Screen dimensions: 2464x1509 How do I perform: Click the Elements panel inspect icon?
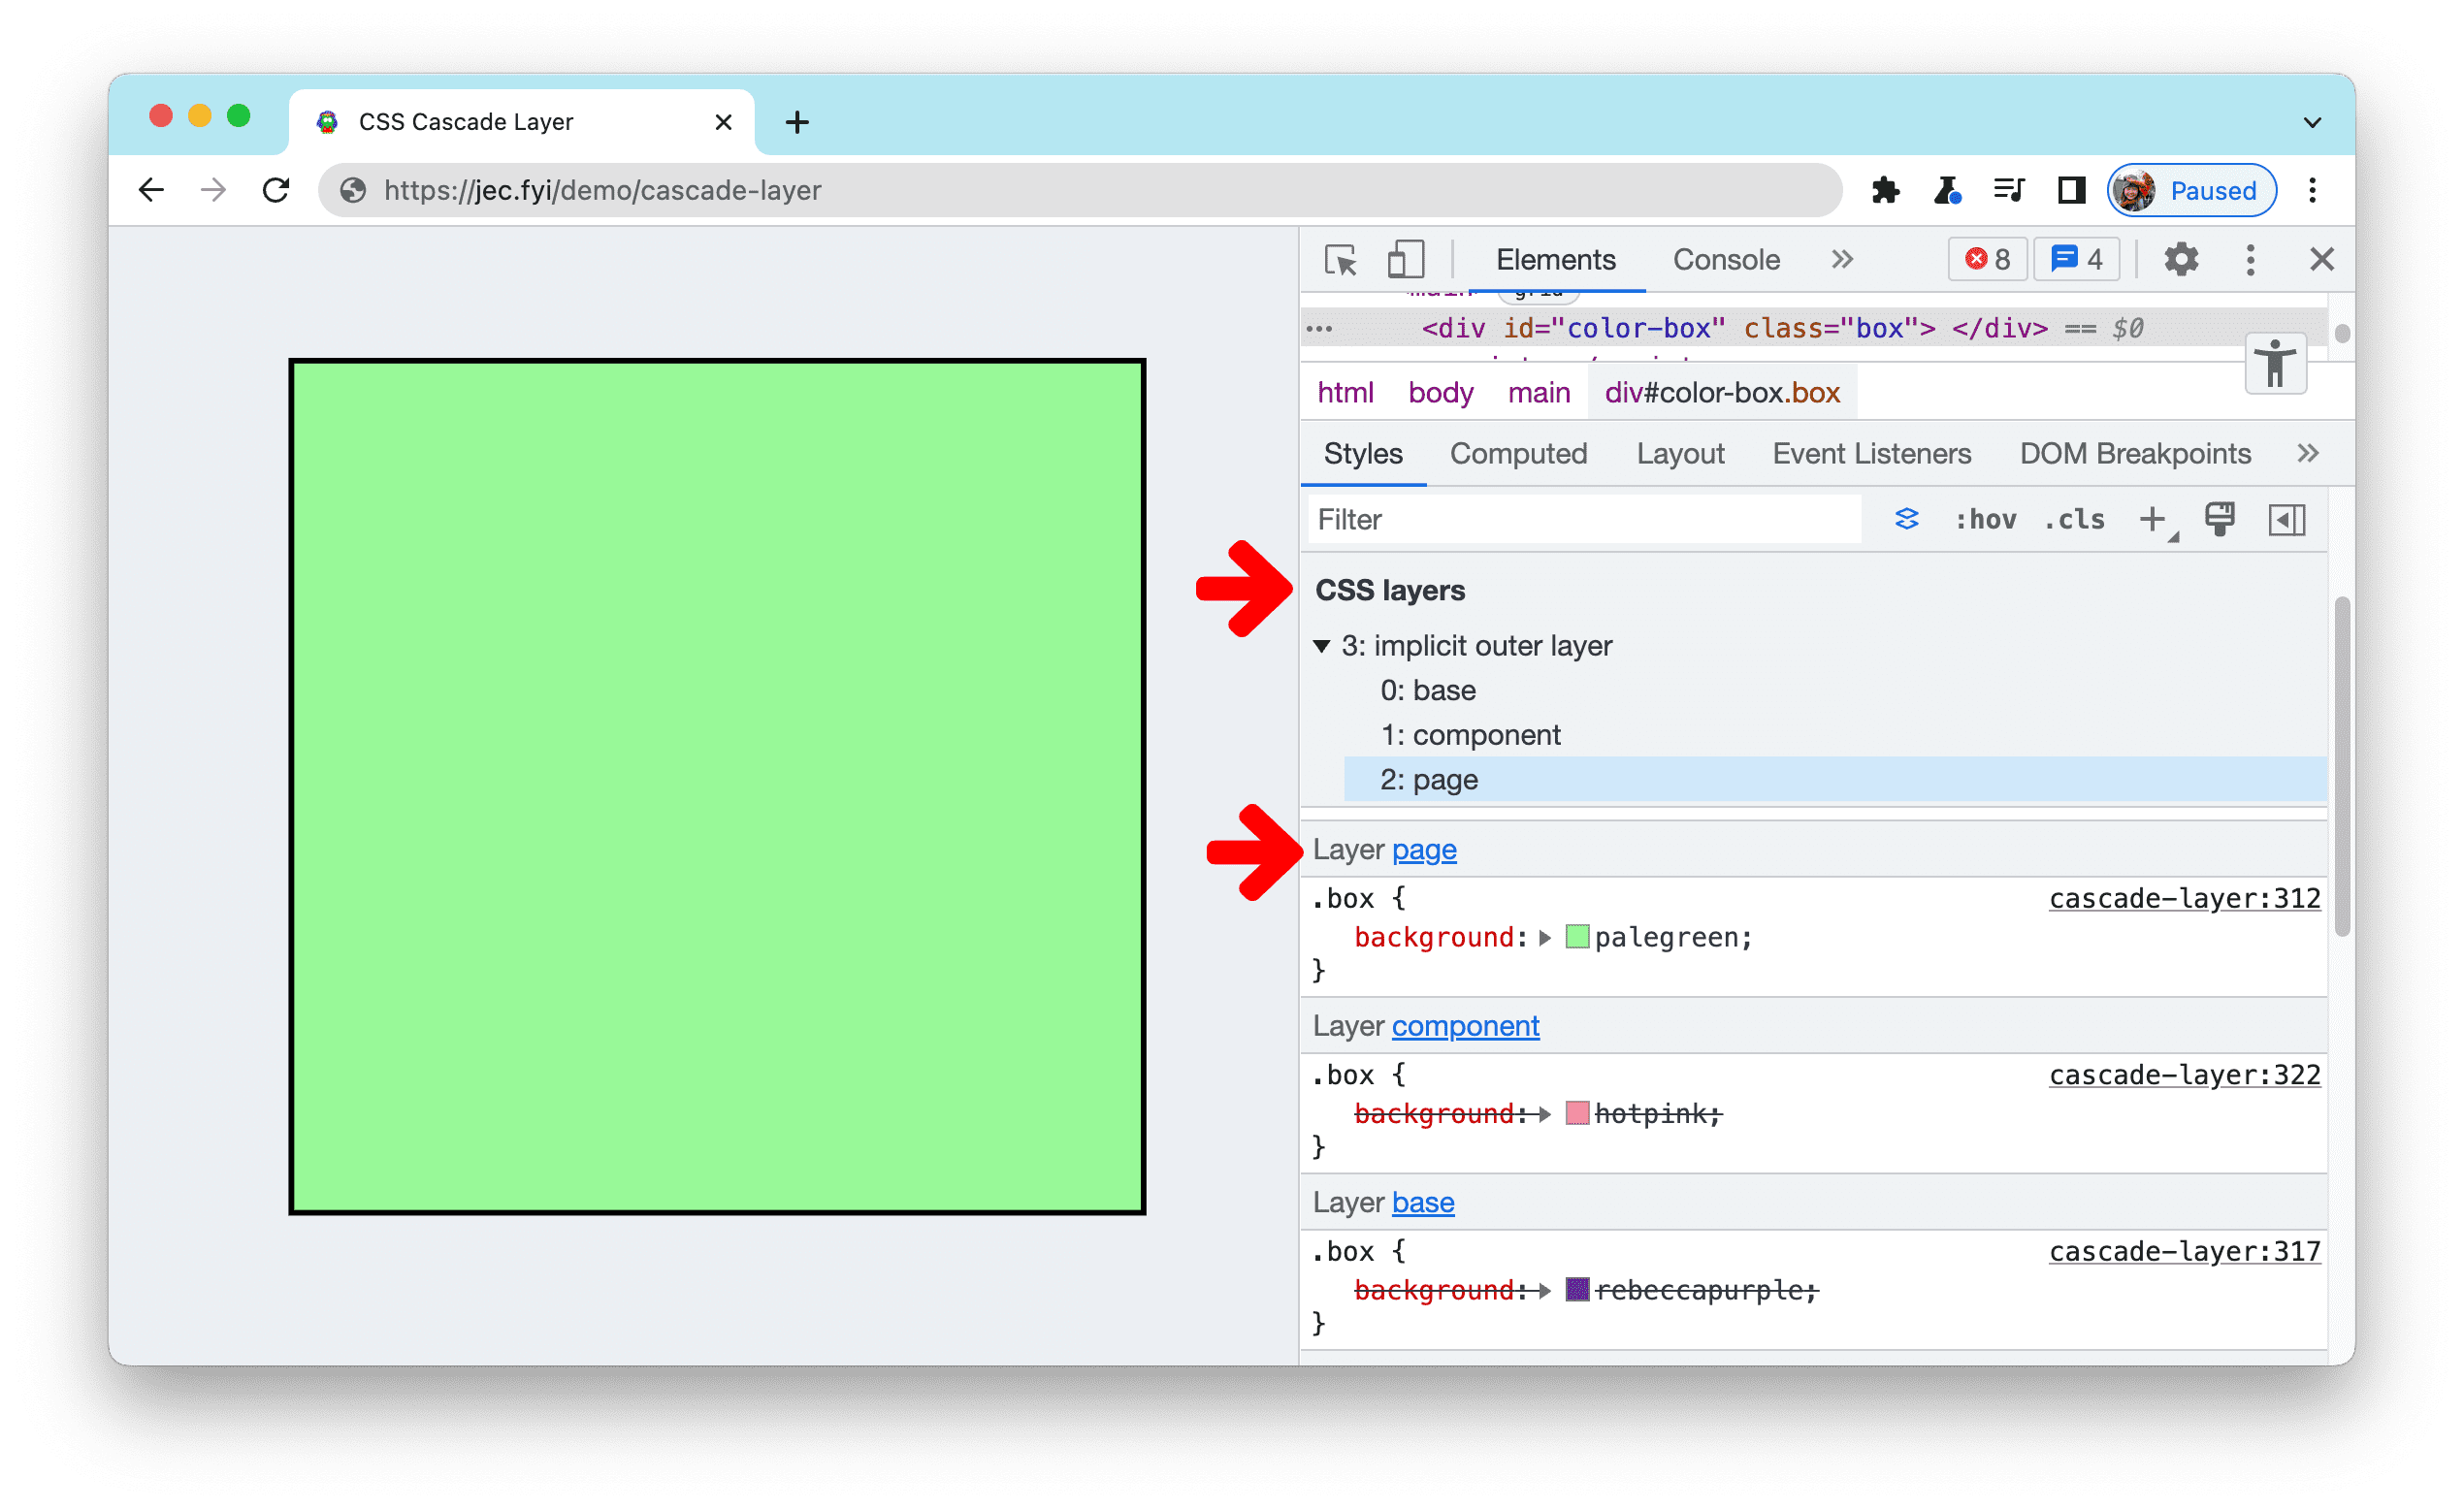point(1341,259)
